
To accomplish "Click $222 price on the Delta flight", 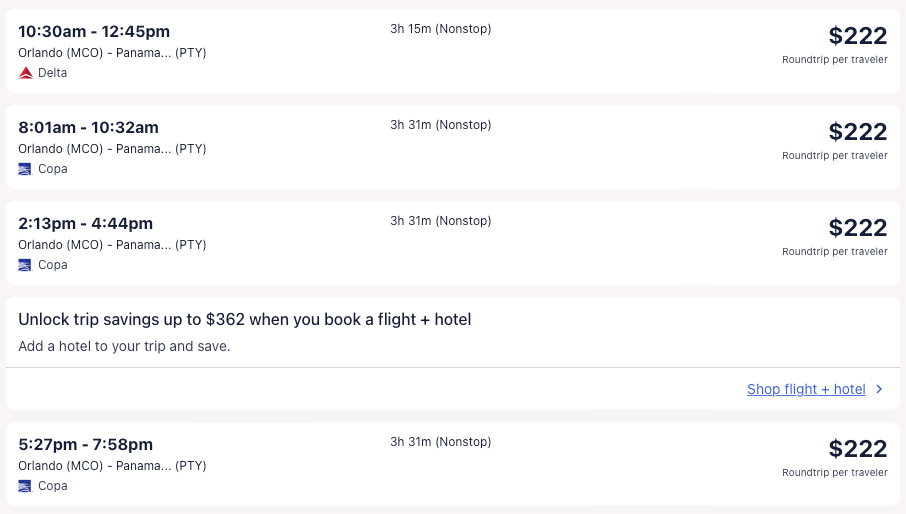I will pos(857,36).
